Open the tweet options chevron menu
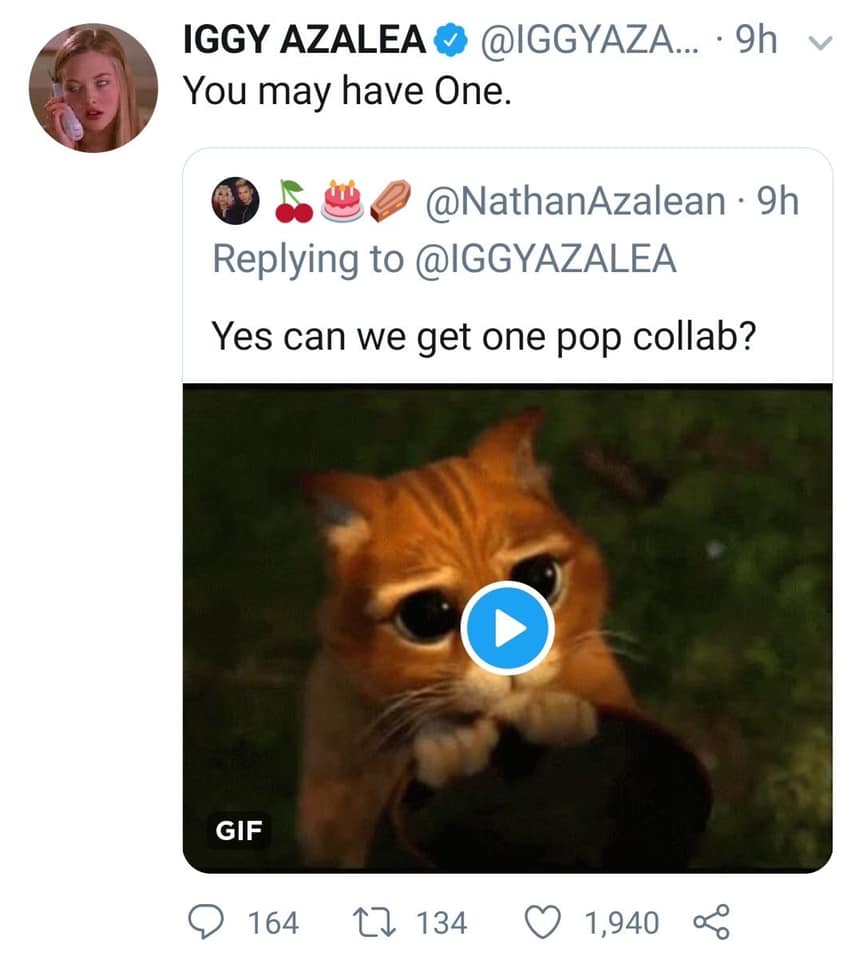862x960 pixels. (818, 42)
